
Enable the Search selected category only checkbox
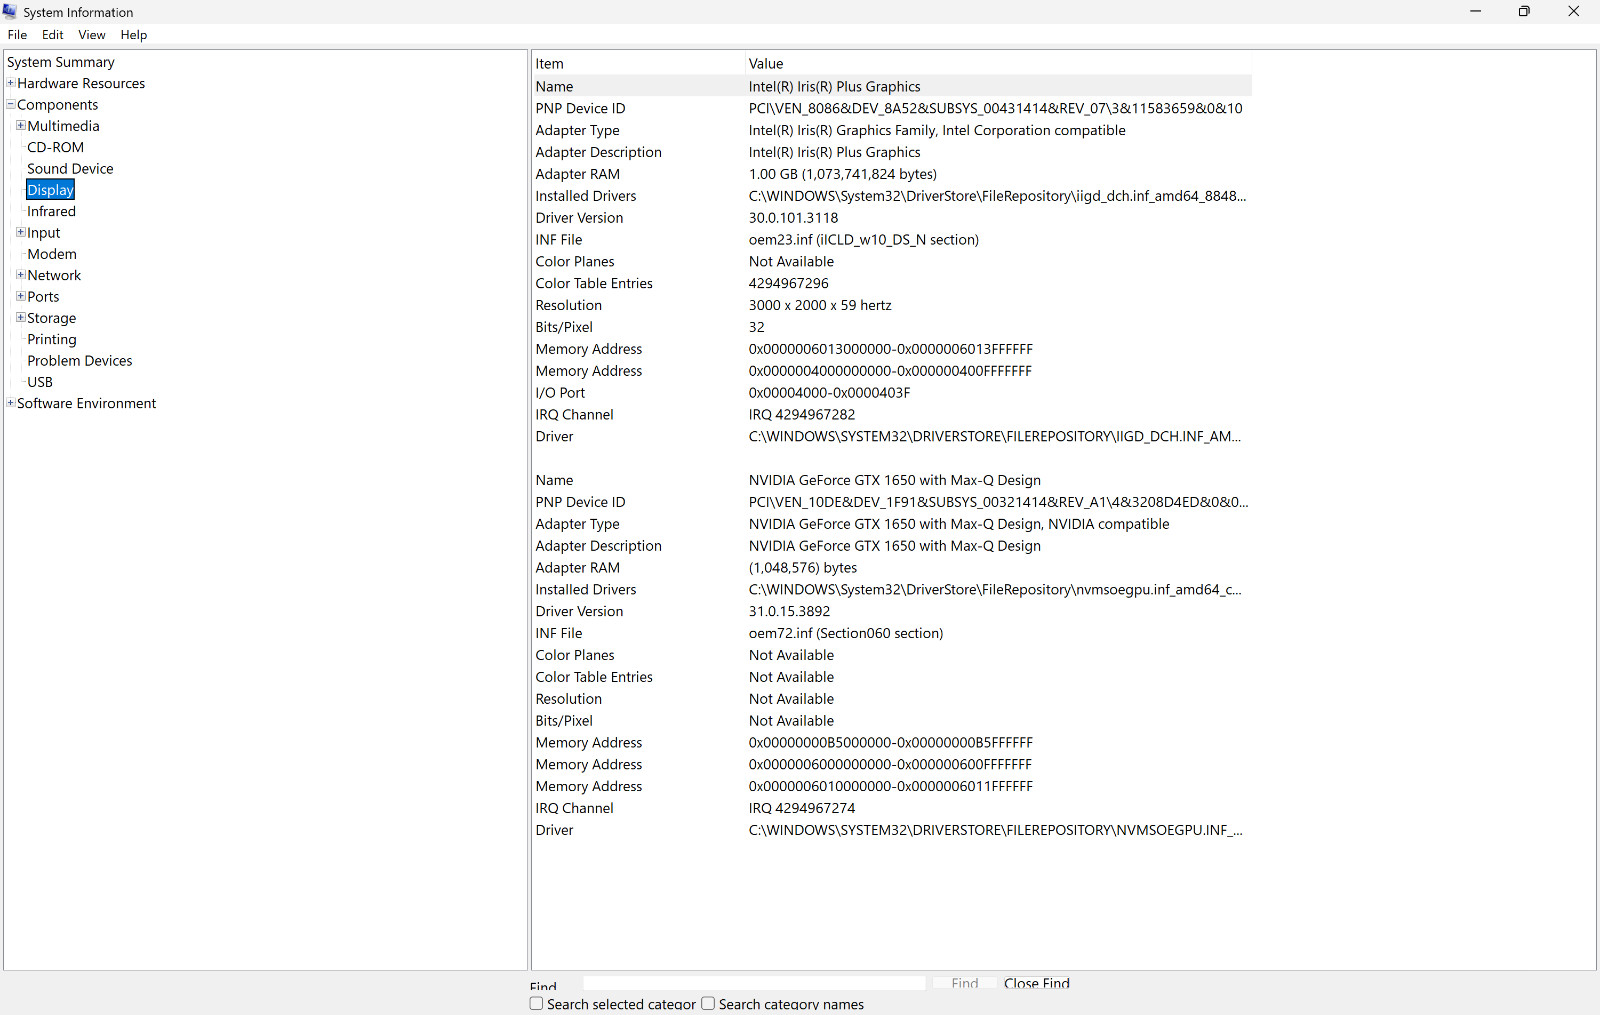537,1003
